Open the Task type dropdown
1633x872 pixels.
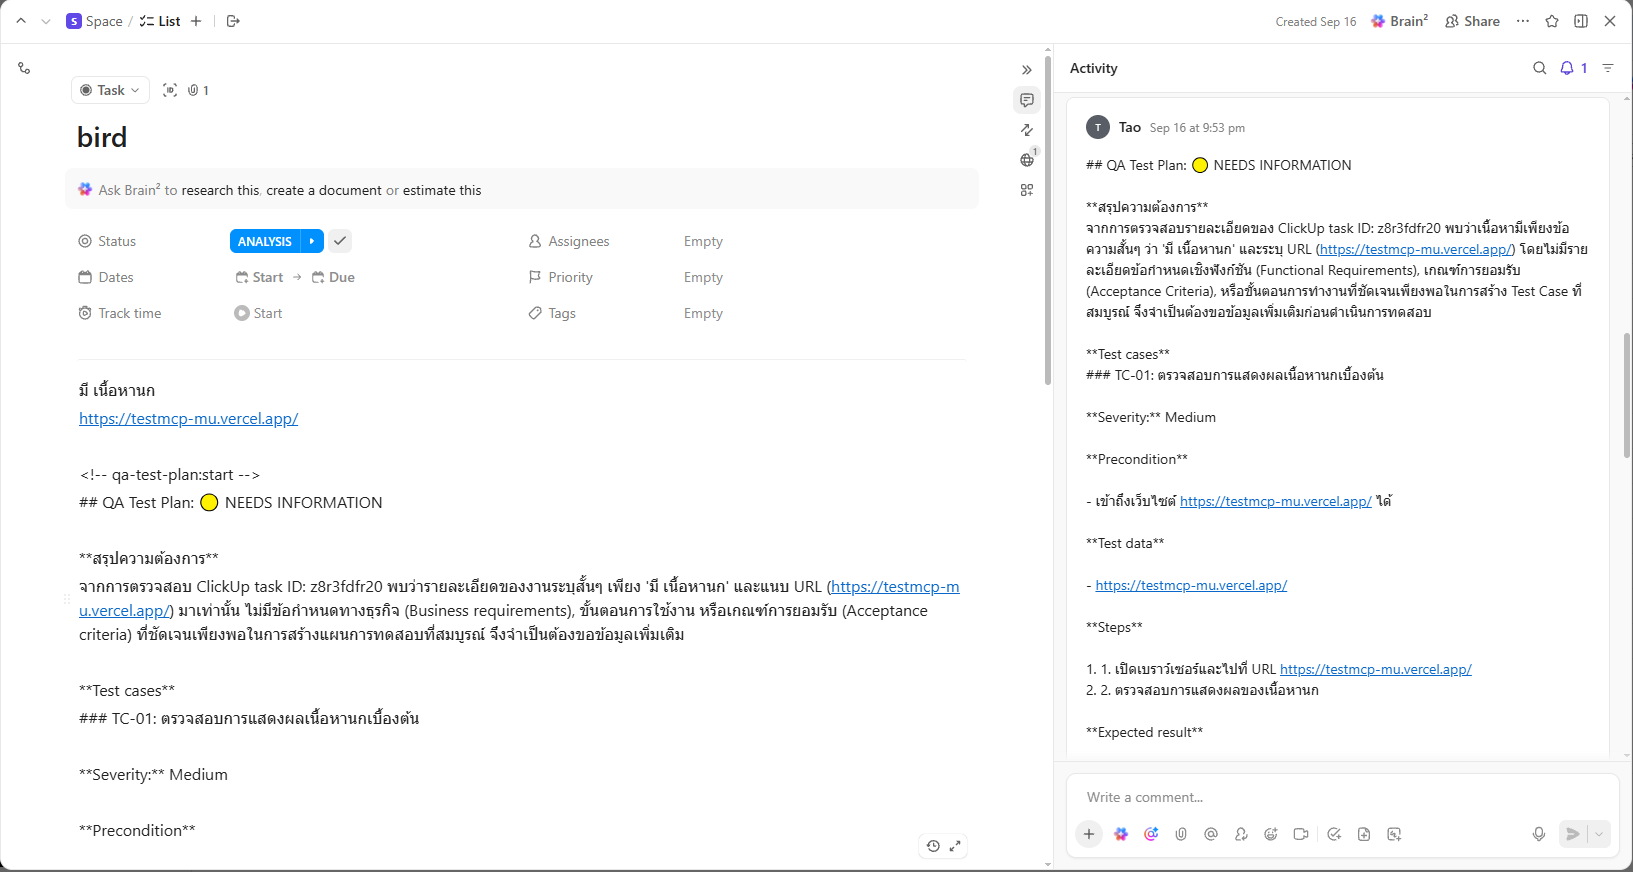[x=111, y=90]
